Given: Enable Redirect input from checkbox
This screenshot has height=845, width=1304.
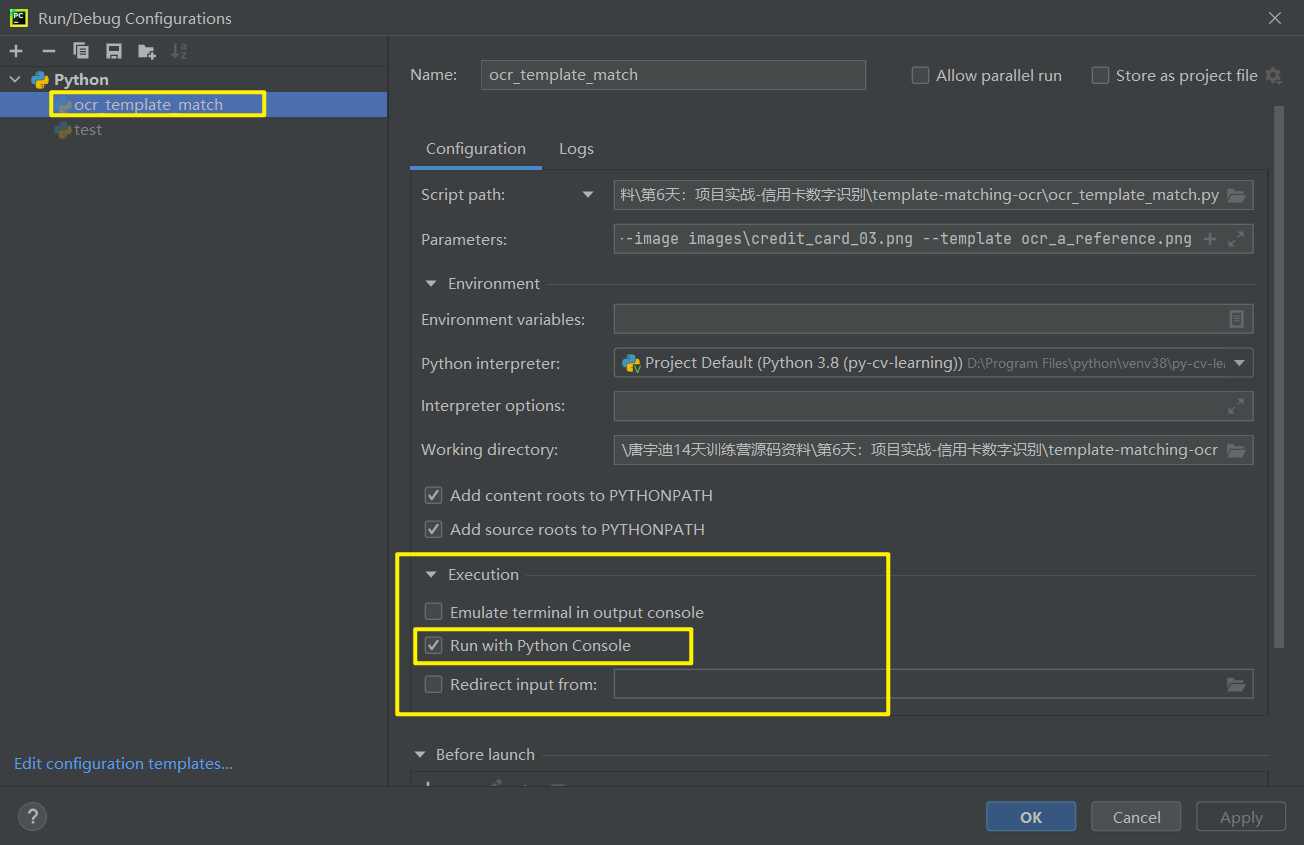Looking at the screenshot, I should pos(433,685).
